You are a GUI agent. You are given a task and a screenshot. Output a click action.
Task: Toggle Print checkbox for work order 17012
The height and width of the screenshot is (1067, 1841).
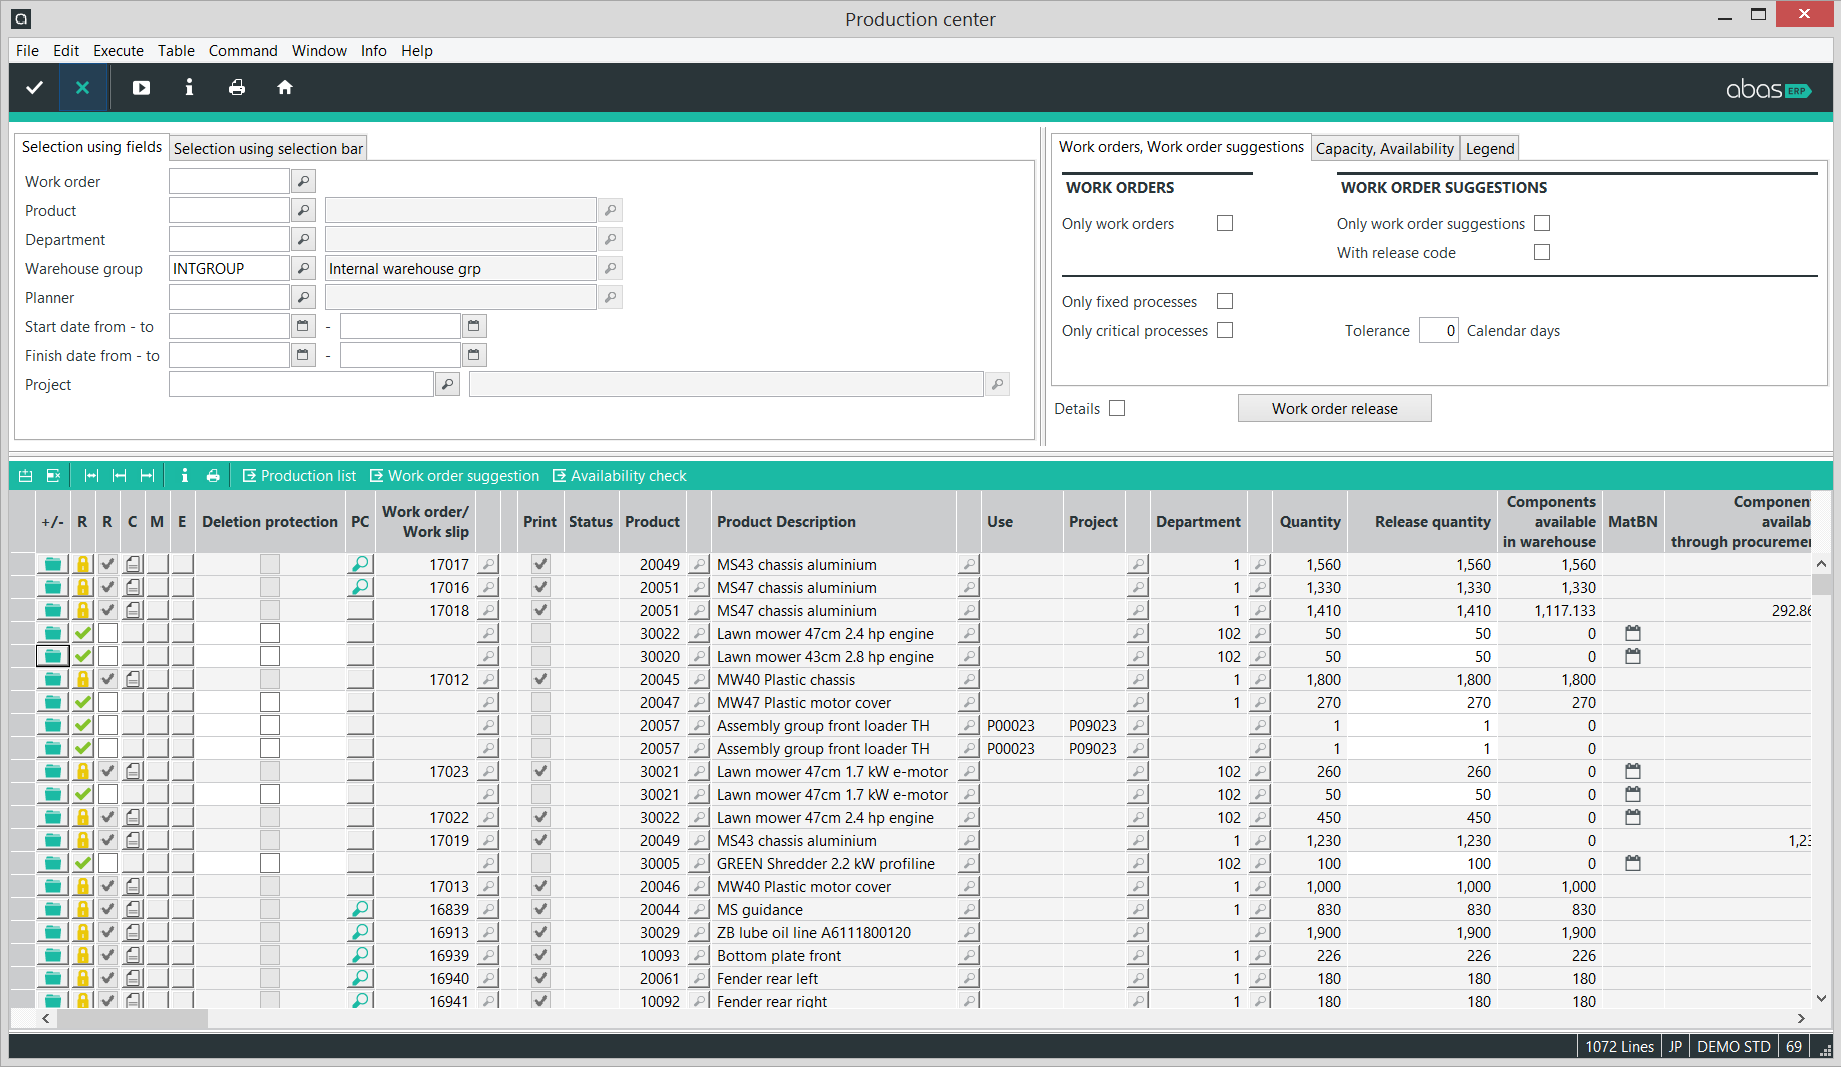[x=541, y=679]
